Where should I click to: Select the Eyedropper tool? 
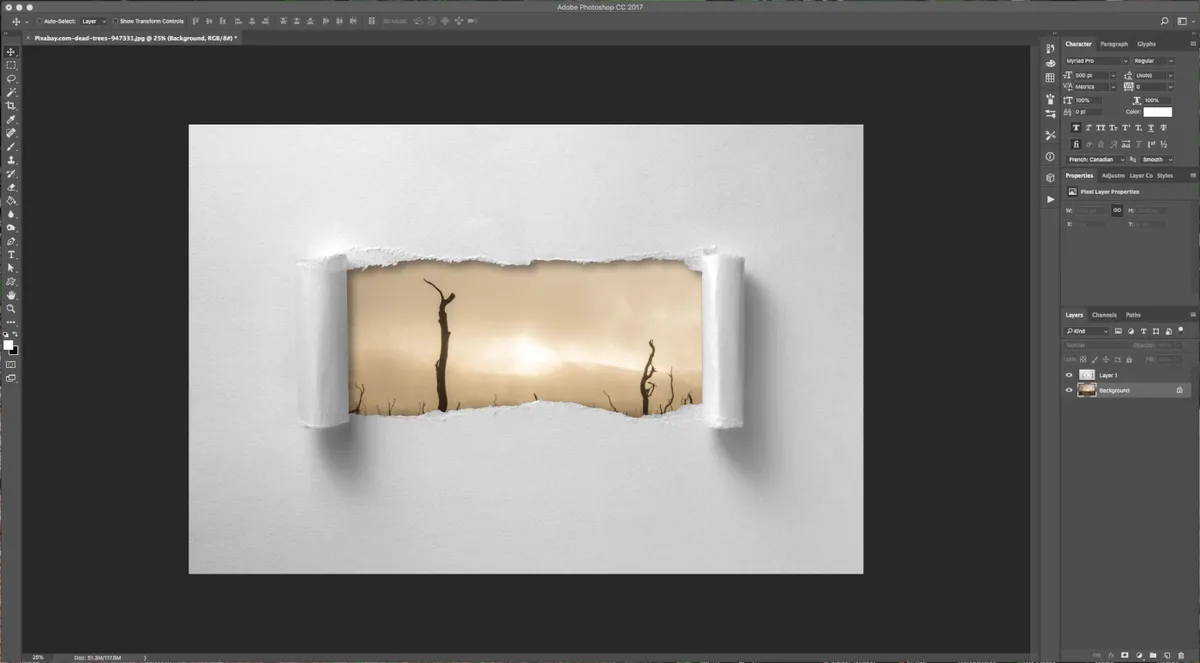(11, 119)
